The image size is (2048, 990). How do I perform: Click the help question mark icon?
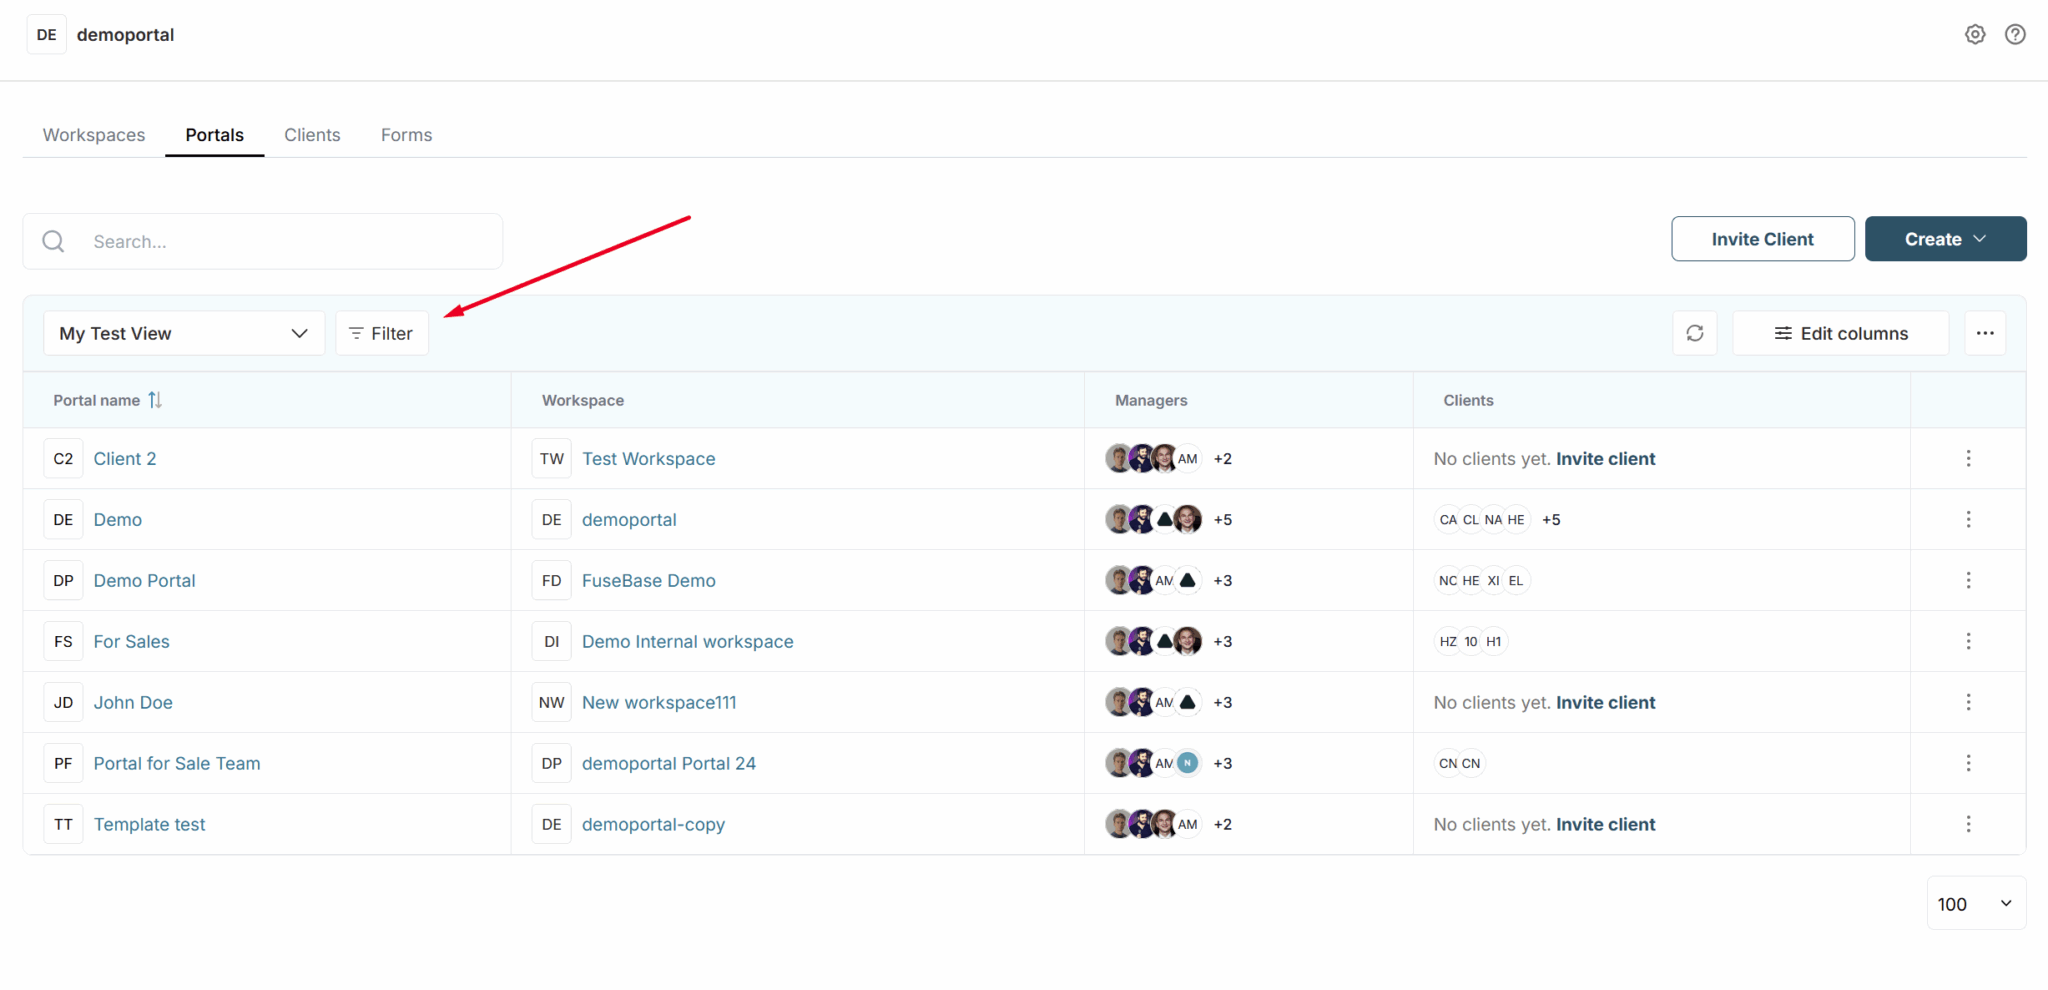pyautogui.click(x=2015, y=34)
